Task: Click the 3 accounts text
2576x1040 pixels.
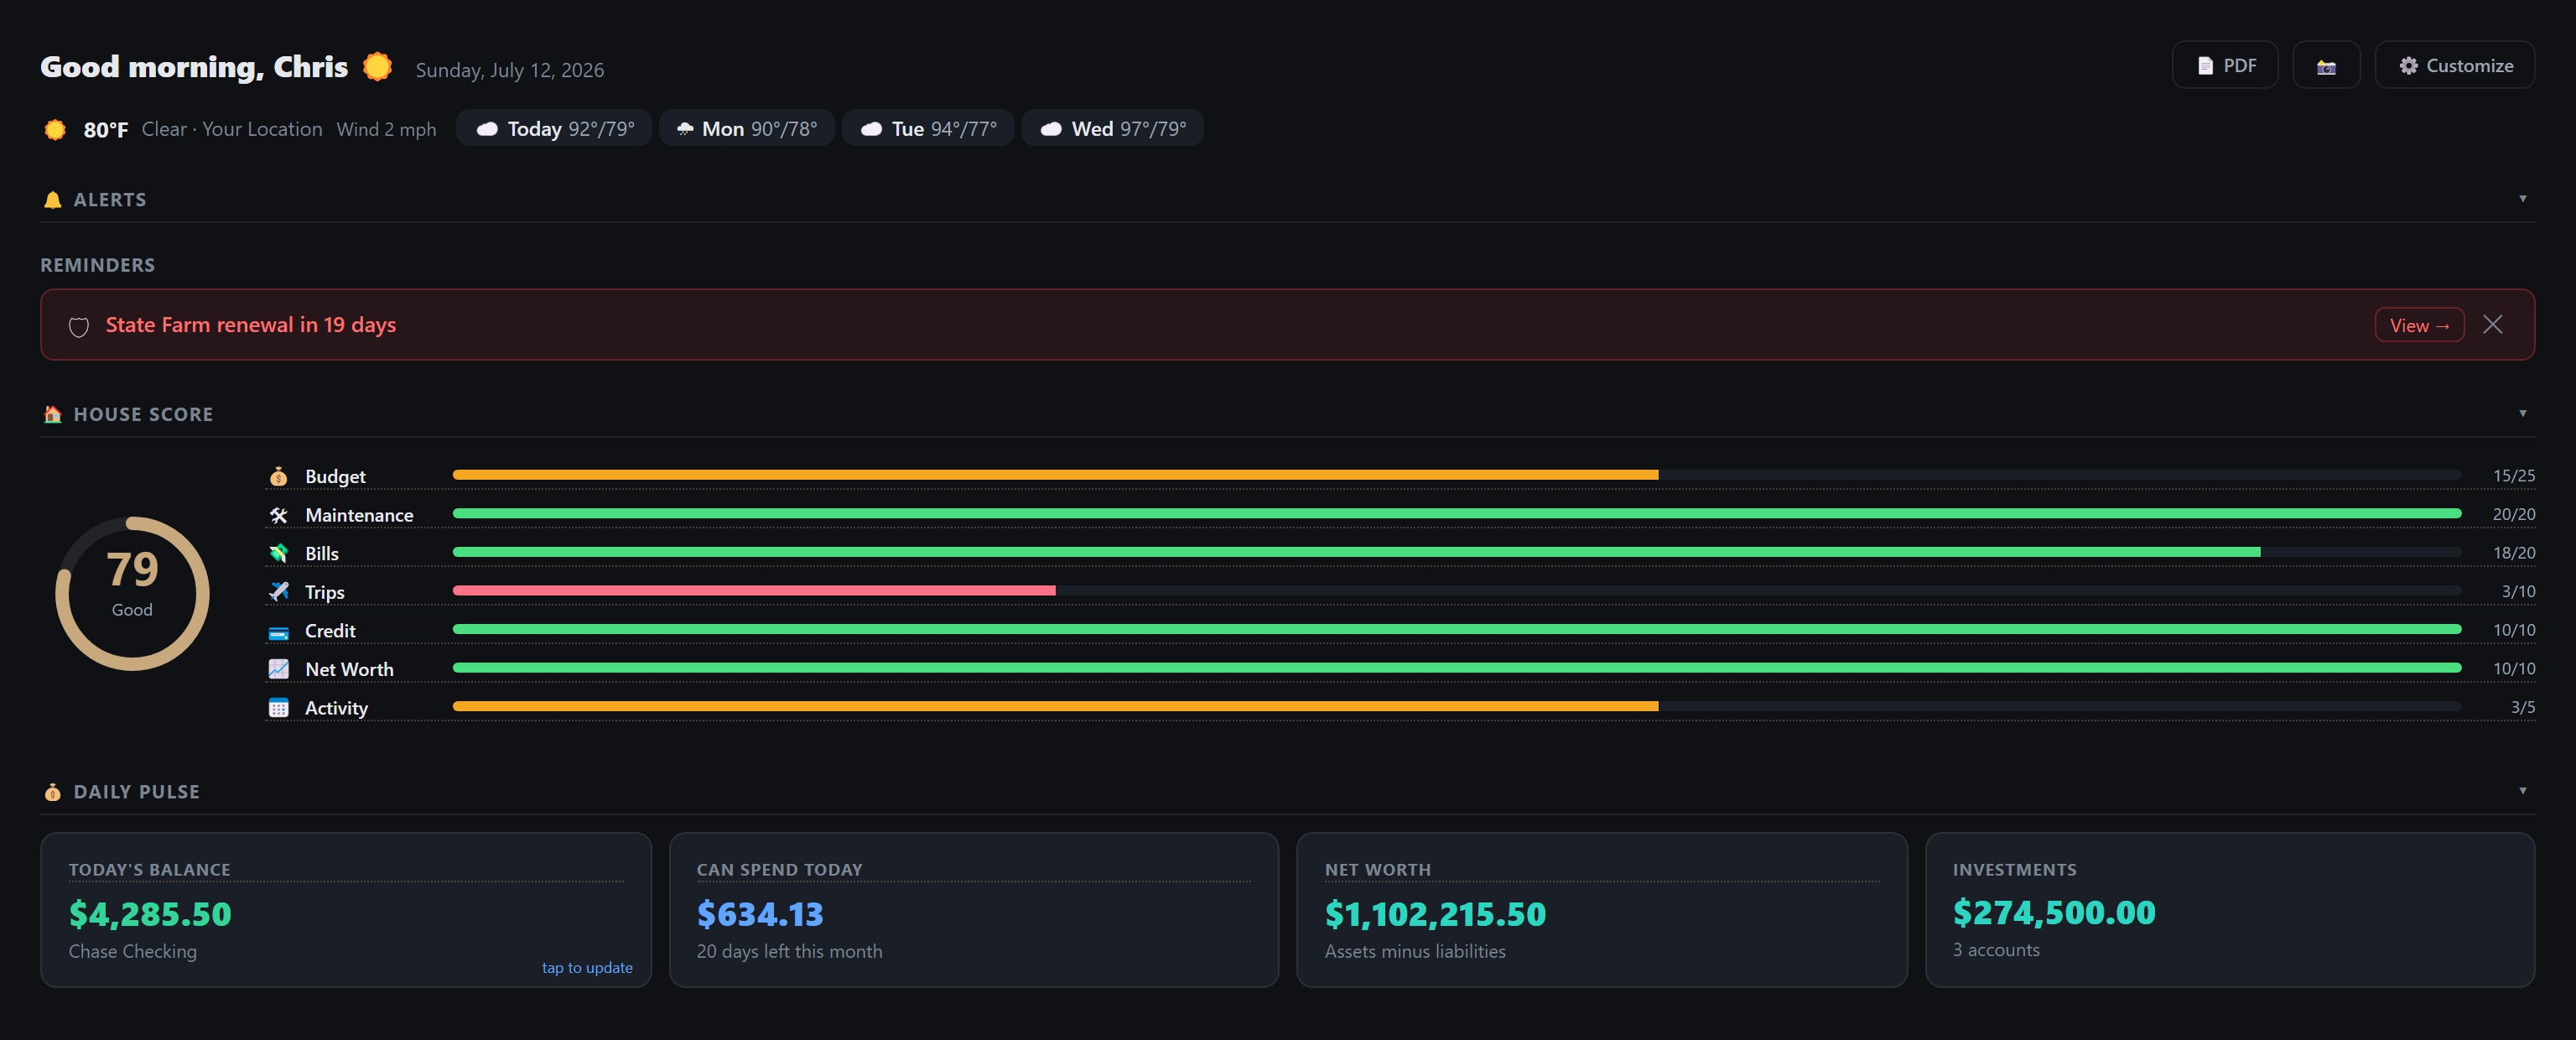Action: point(1996,950)
